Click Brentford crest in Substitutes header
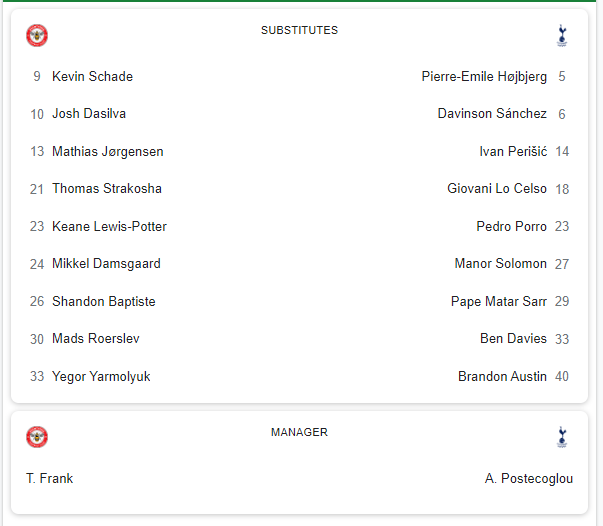The image size is (603, 526). pyautogui.click(x=37, y=35)
